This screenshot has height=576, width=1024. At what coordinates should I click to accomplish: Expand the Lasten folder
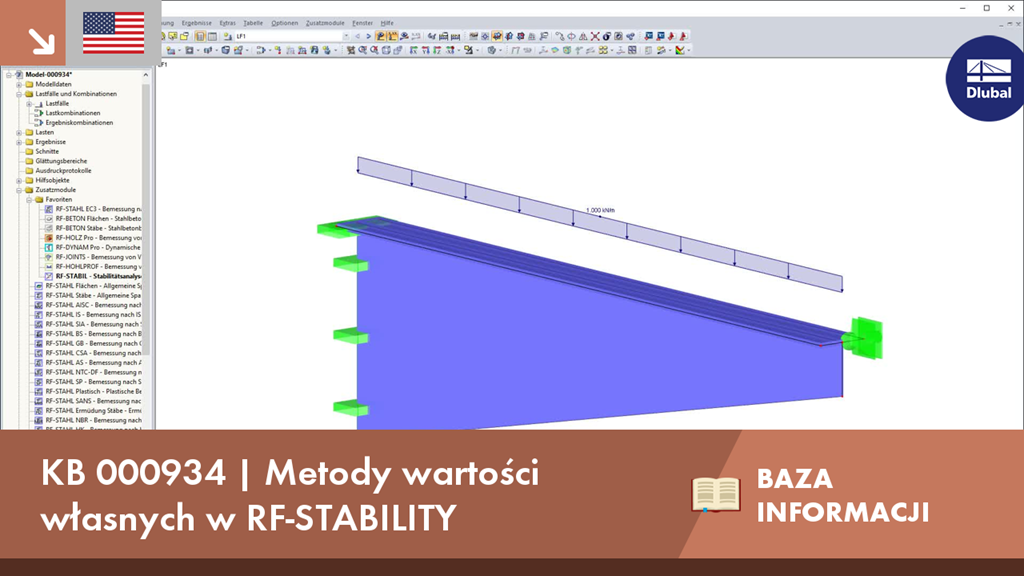tap(19, 133)
